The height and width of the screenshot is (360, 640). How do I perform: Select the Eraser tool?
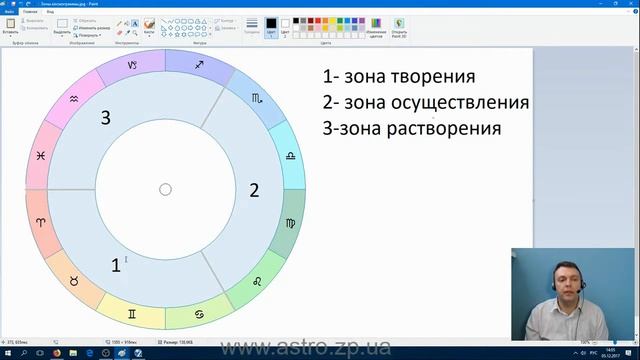(x=119, y=33)
